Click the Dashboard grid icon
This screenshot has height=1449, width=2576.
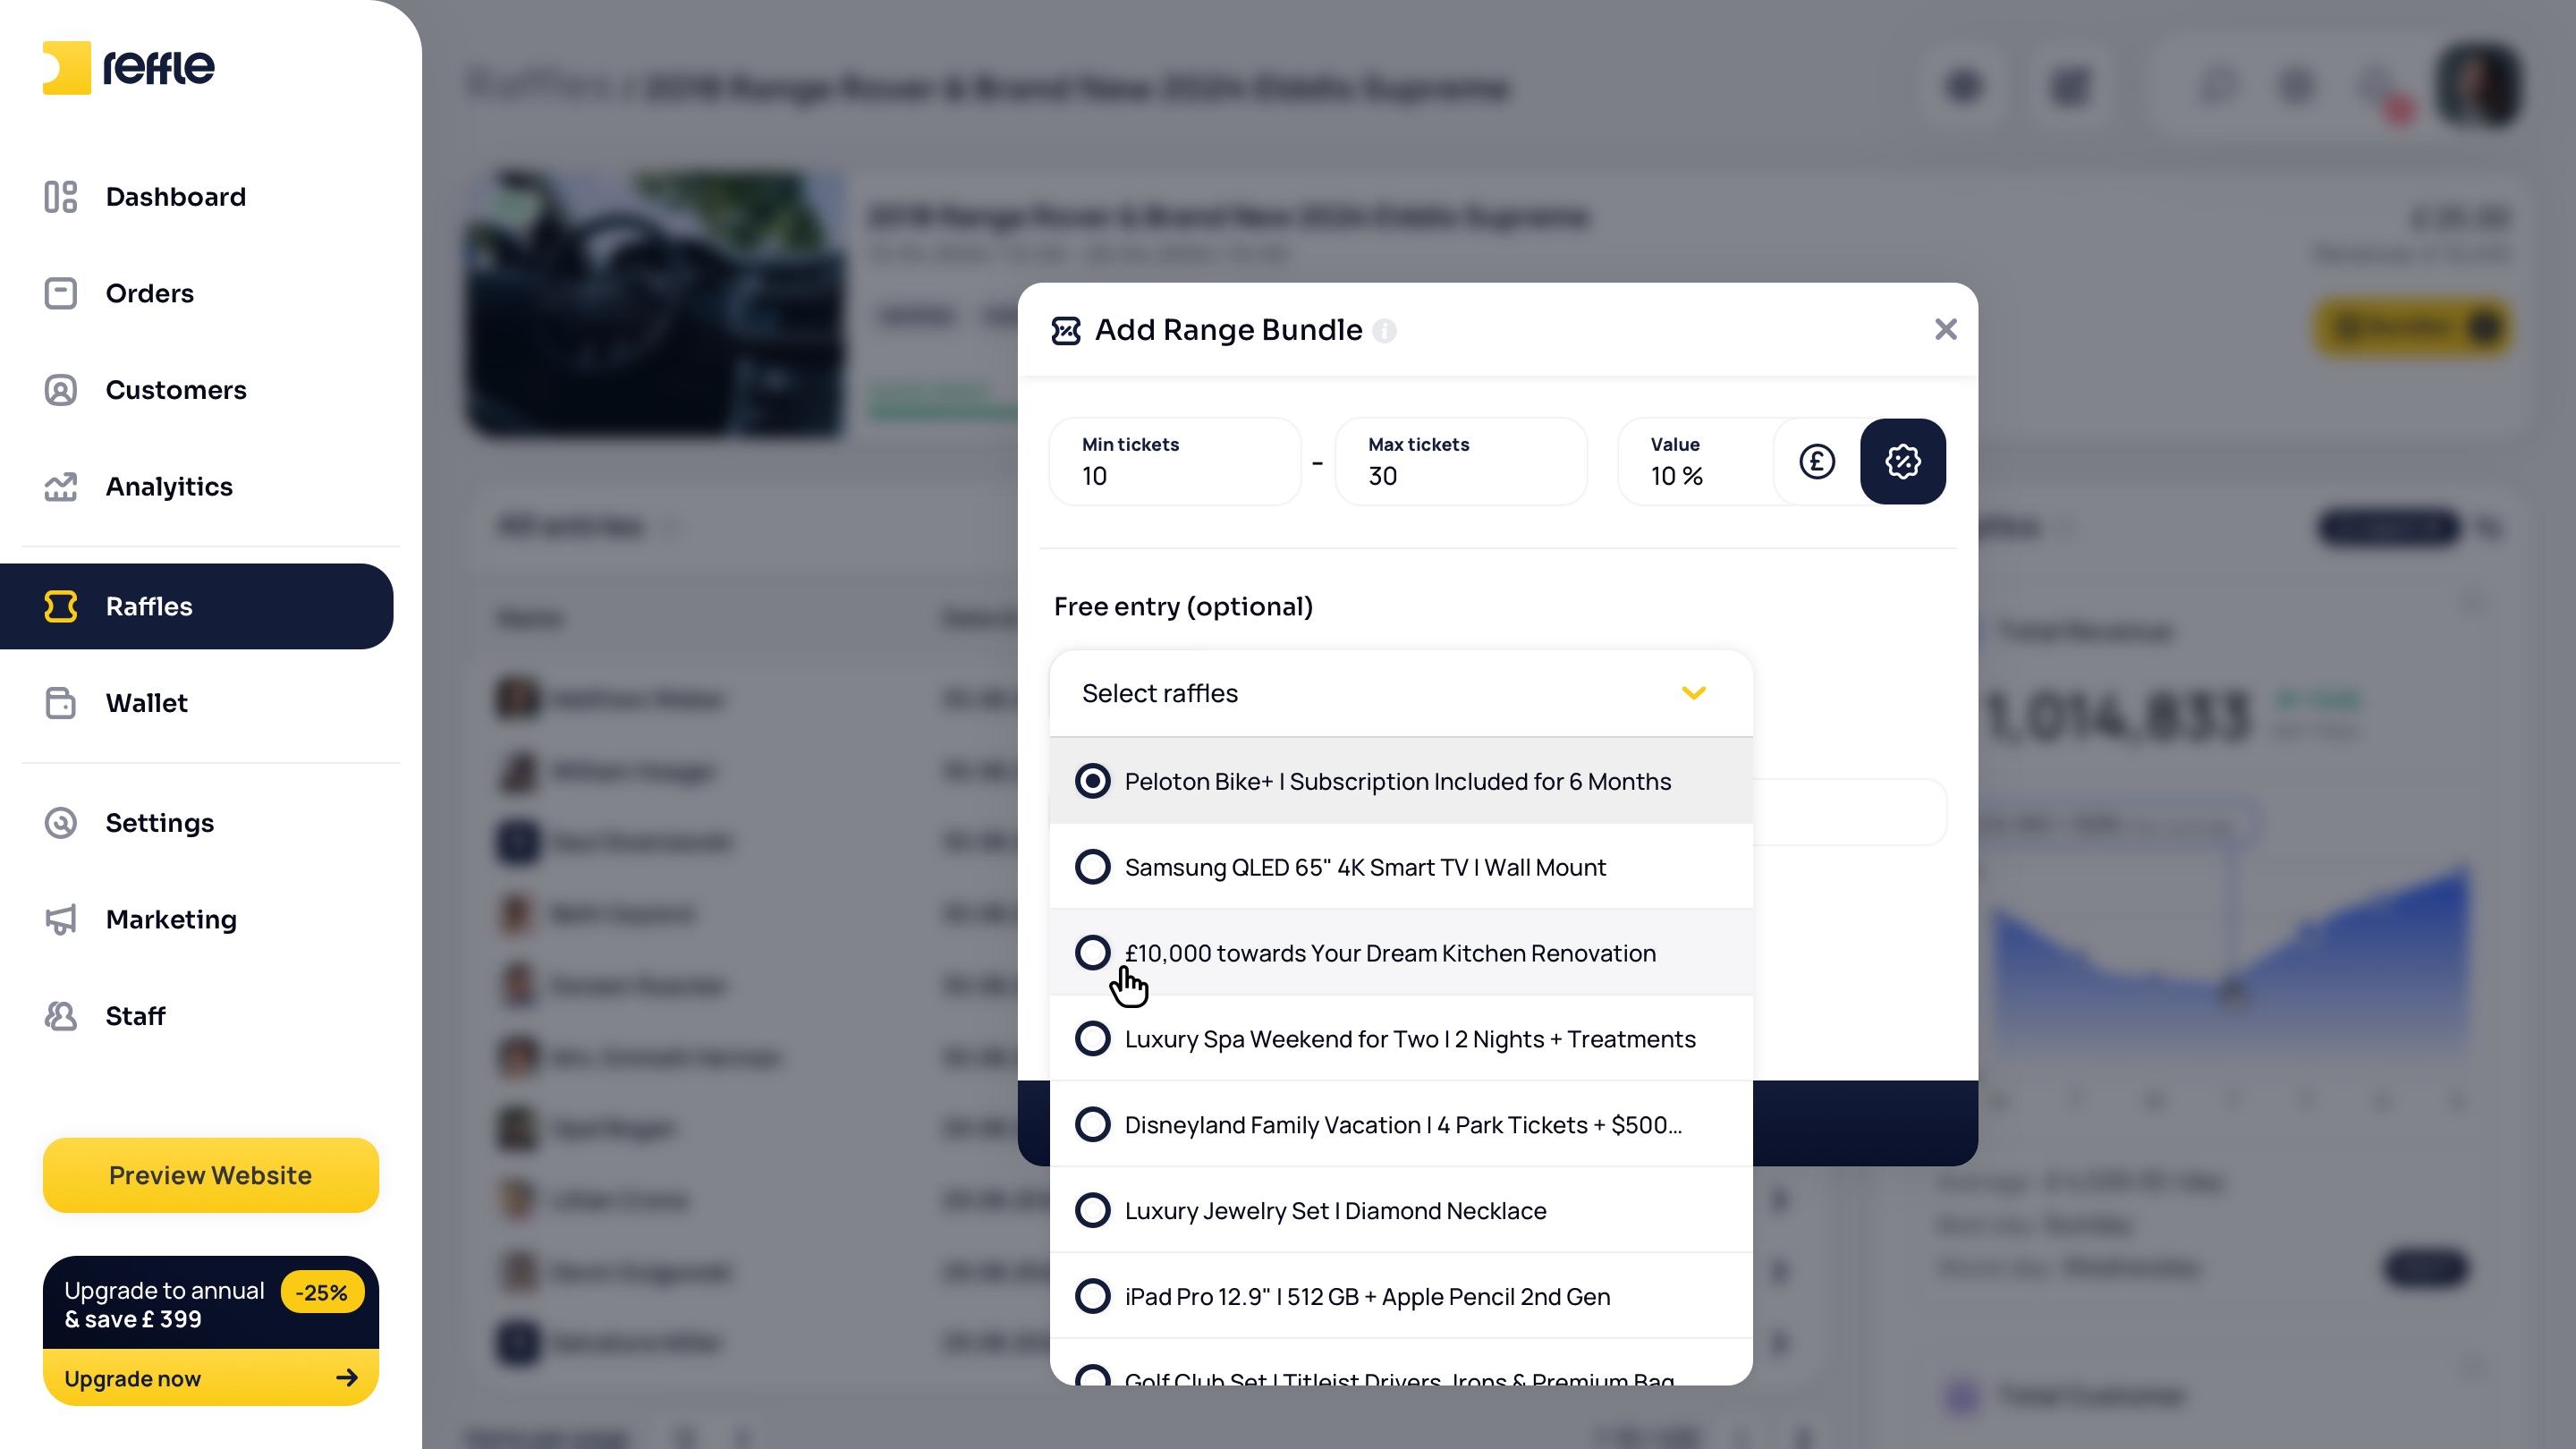pyautogui.click(x=61, y=197)
